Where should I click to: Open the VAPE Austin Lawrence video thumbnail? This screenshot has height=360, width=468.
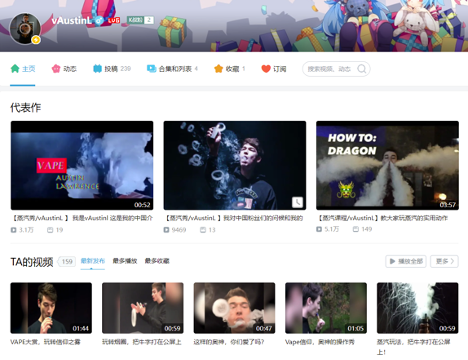82,165
